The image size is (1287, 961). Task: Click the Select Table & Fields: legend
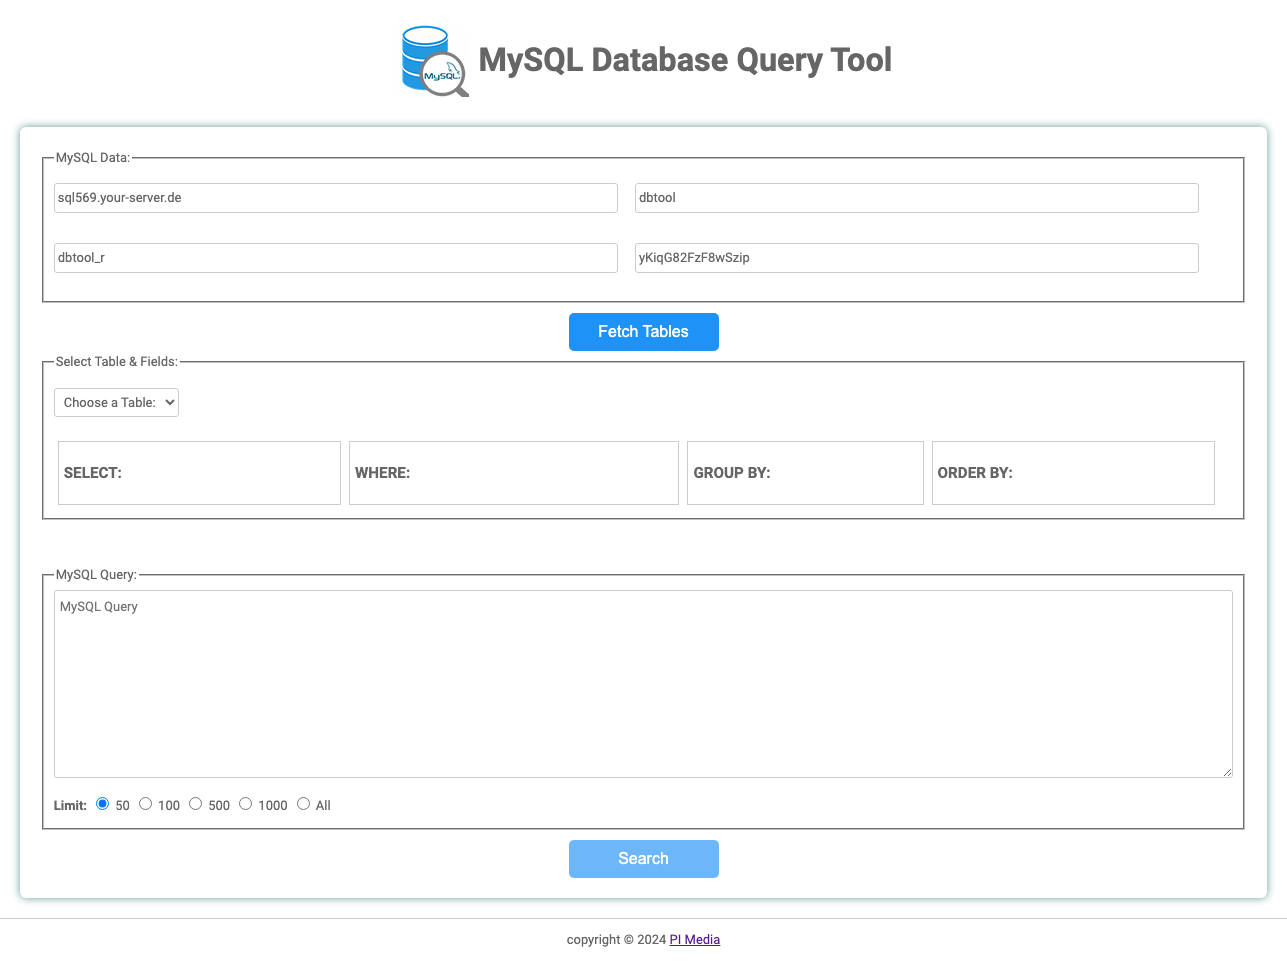click(x=117, y=362)
